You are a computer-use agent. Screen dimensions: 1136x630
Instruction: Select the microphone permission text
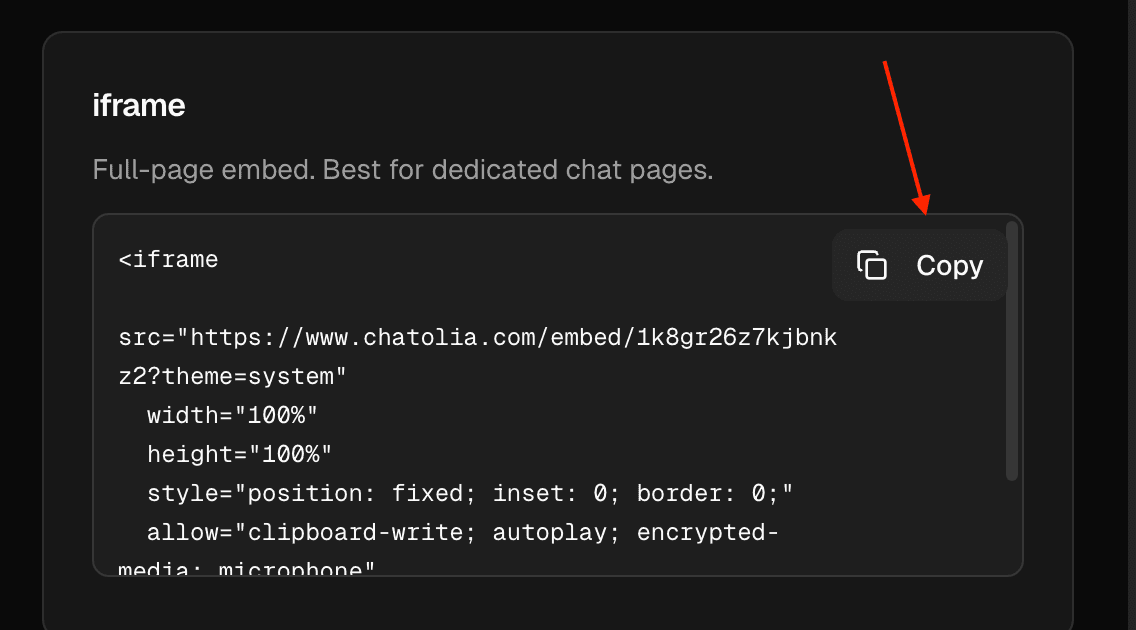[x=290, y=570]
